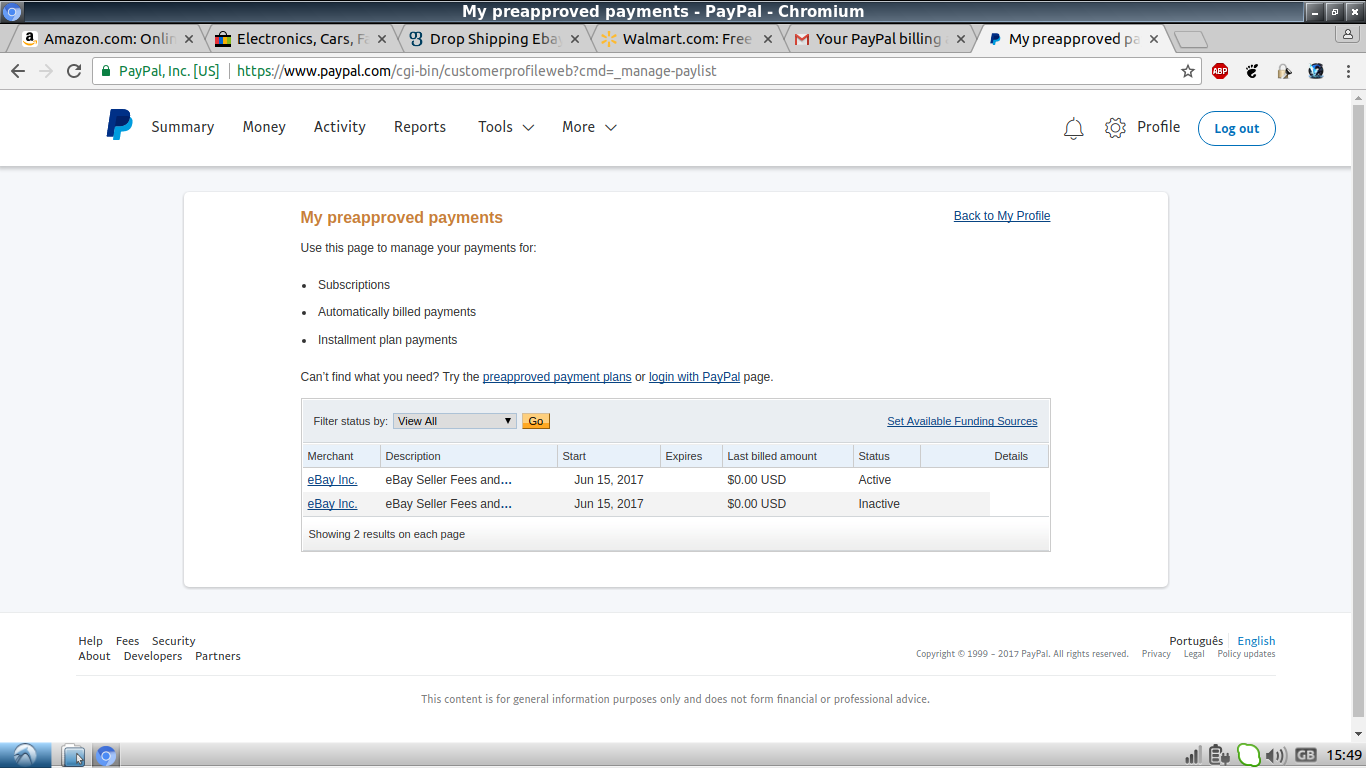Click the GB keyboard layout indicator

click(1306, 755)
